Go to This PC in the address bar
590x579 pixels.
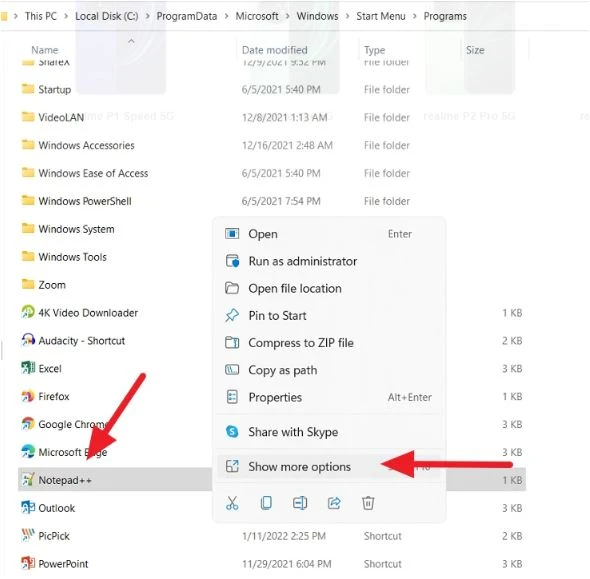pyautogui.click(x=41, y=16)
